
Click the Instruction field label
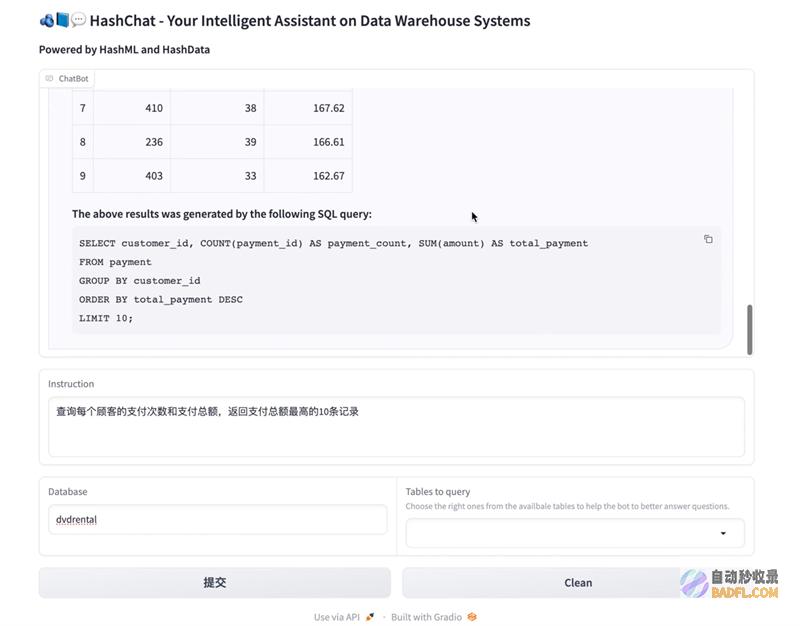71,384
